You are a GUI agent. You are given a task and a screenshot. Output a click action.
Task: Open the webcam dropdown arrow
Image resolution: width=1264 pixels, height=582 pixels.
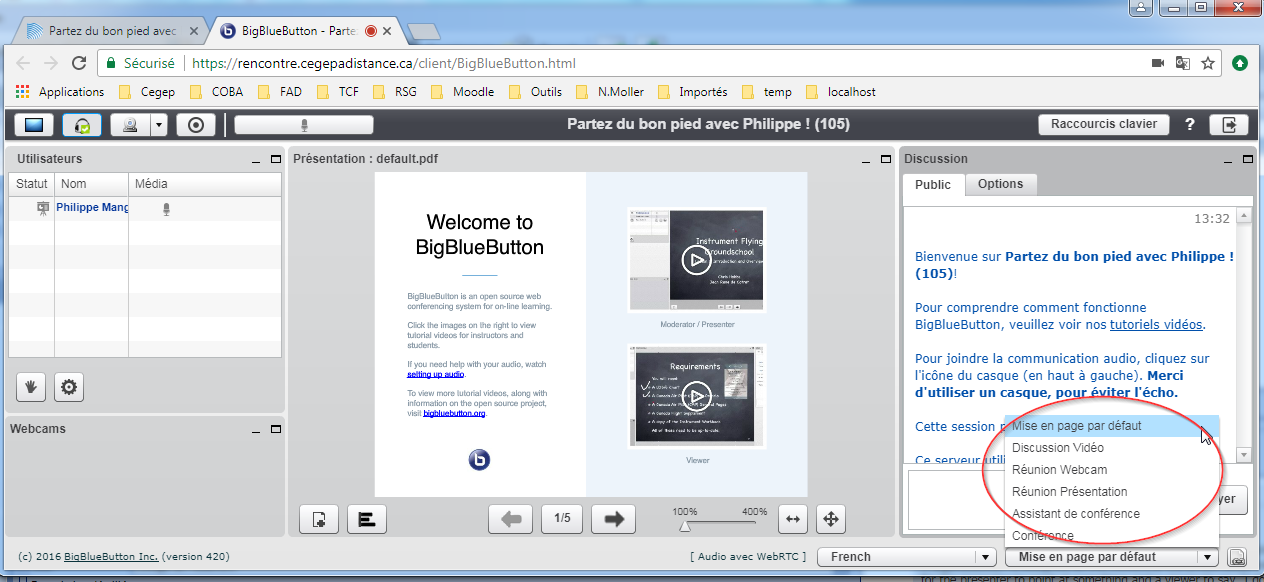158,125
